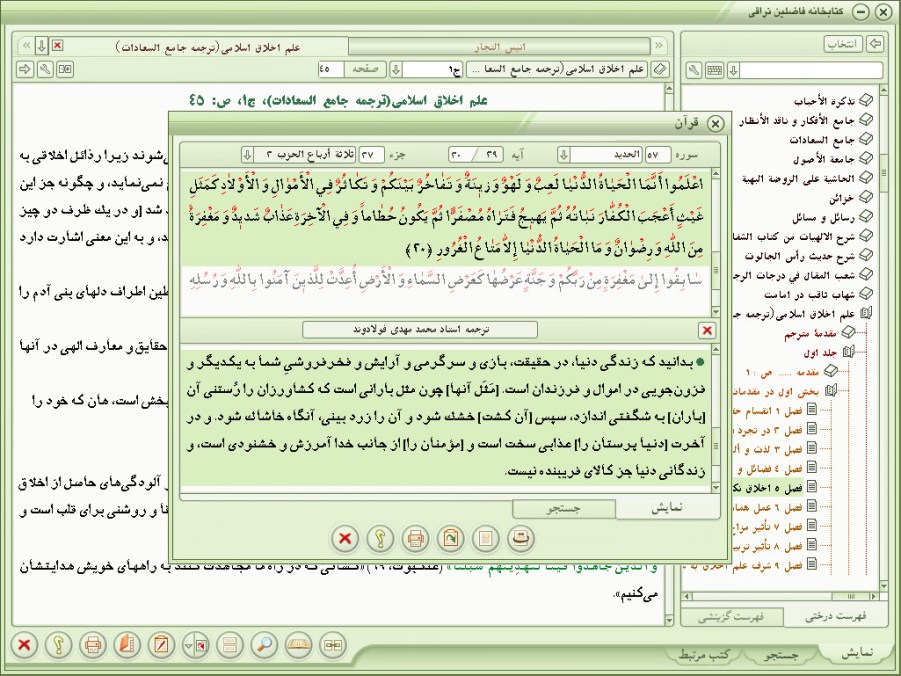Screen dimensions: 901x676
Task: Click the red exit icon in main bottom toolbar
Action: click(x=24, y=644)
